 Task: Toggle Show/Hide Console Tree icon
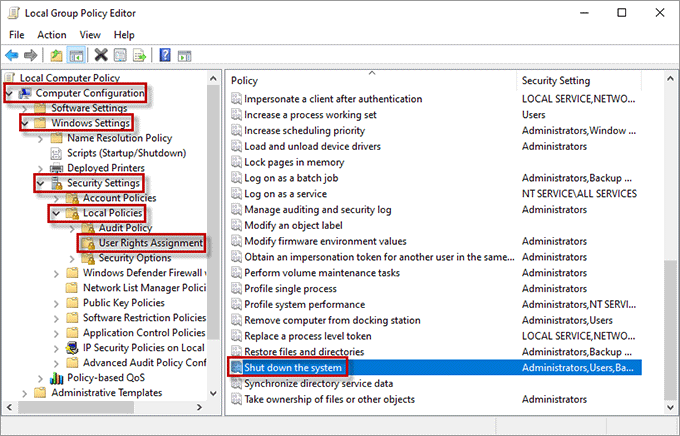(76, 55)
